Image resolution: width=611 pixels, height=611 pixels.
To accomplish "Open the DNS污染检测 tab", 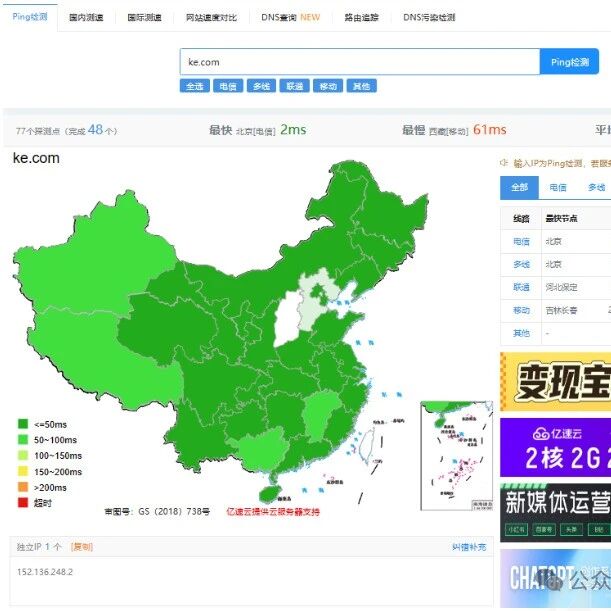I will 429,18.
